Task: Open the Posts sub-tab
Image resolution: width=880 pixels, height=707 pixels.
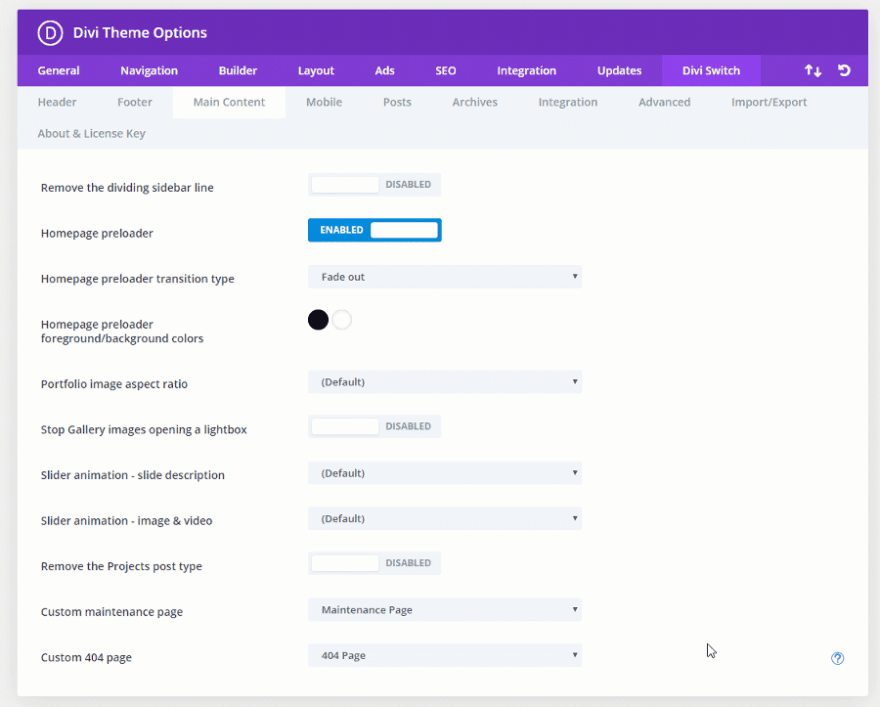Action: 397,102
